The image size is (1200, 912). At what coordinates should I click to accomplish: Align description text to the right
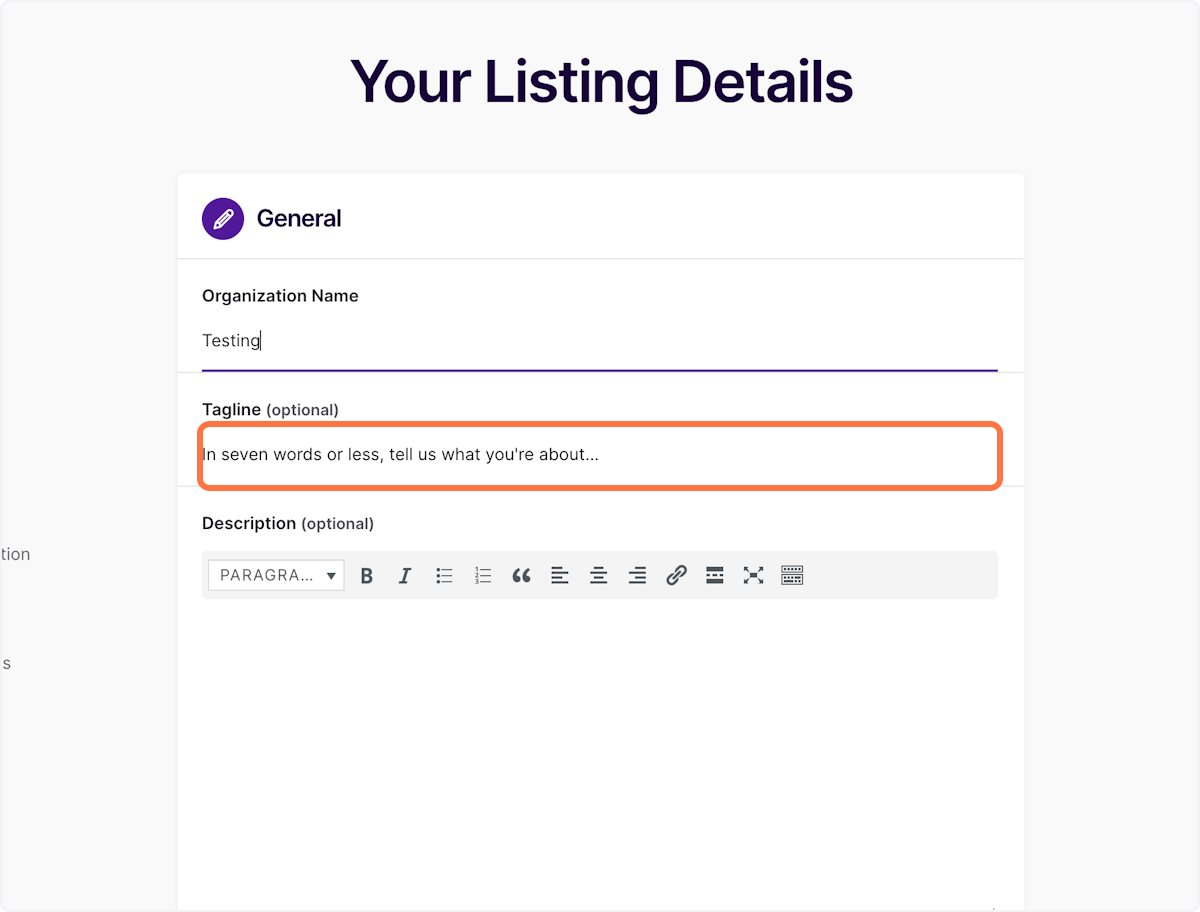pyautogui.click(x=637, y=575)
